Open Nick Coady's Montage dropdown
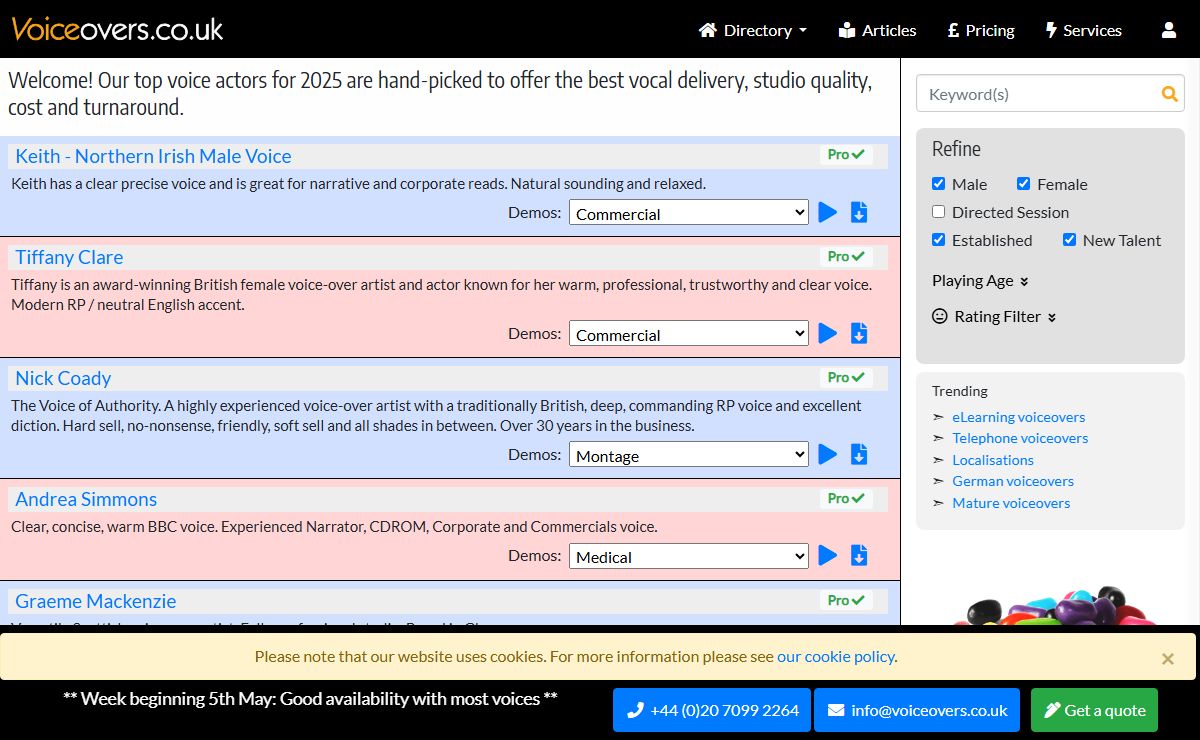Viewport: 1200px width, 740px height. pos(689,455)
